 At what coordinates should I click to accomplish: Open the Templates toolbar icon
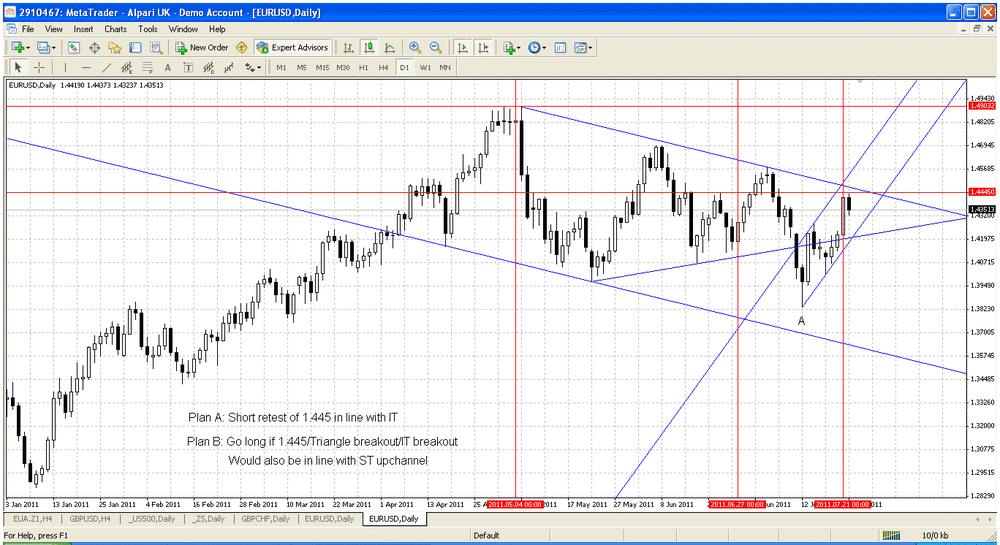point(580,47)
